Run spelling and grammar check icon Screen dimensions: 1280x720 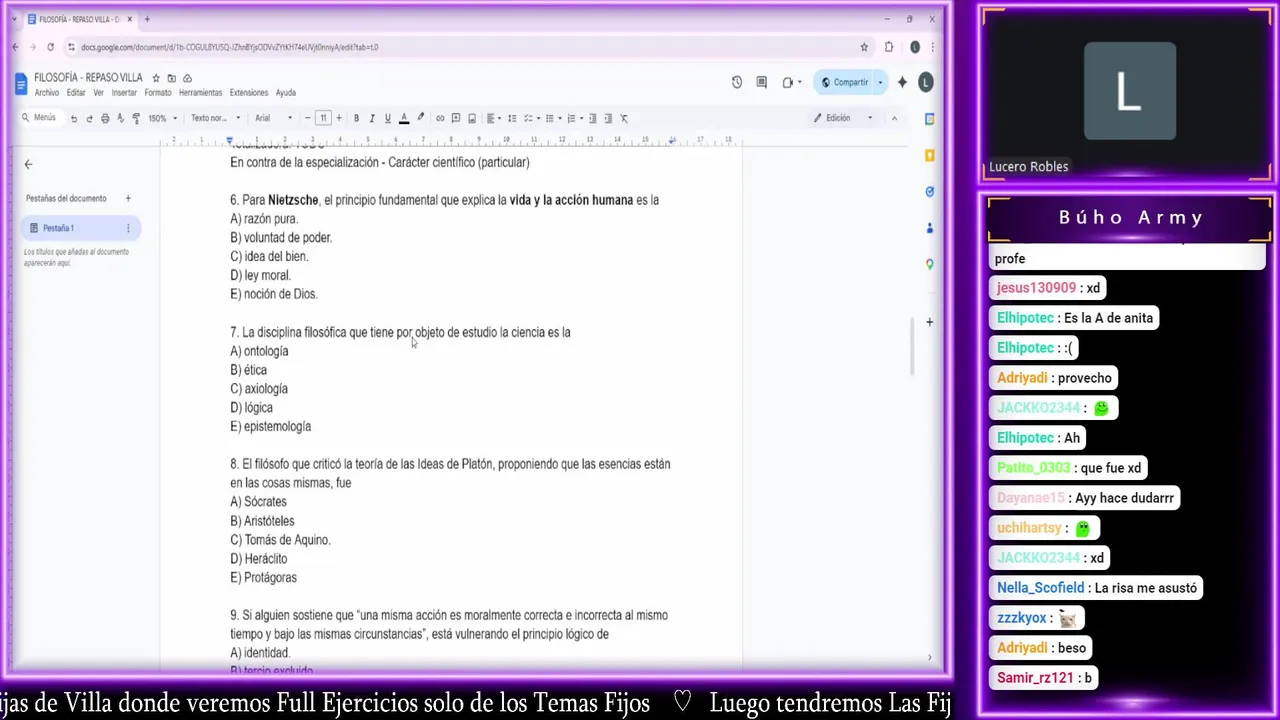coord(121,118)
